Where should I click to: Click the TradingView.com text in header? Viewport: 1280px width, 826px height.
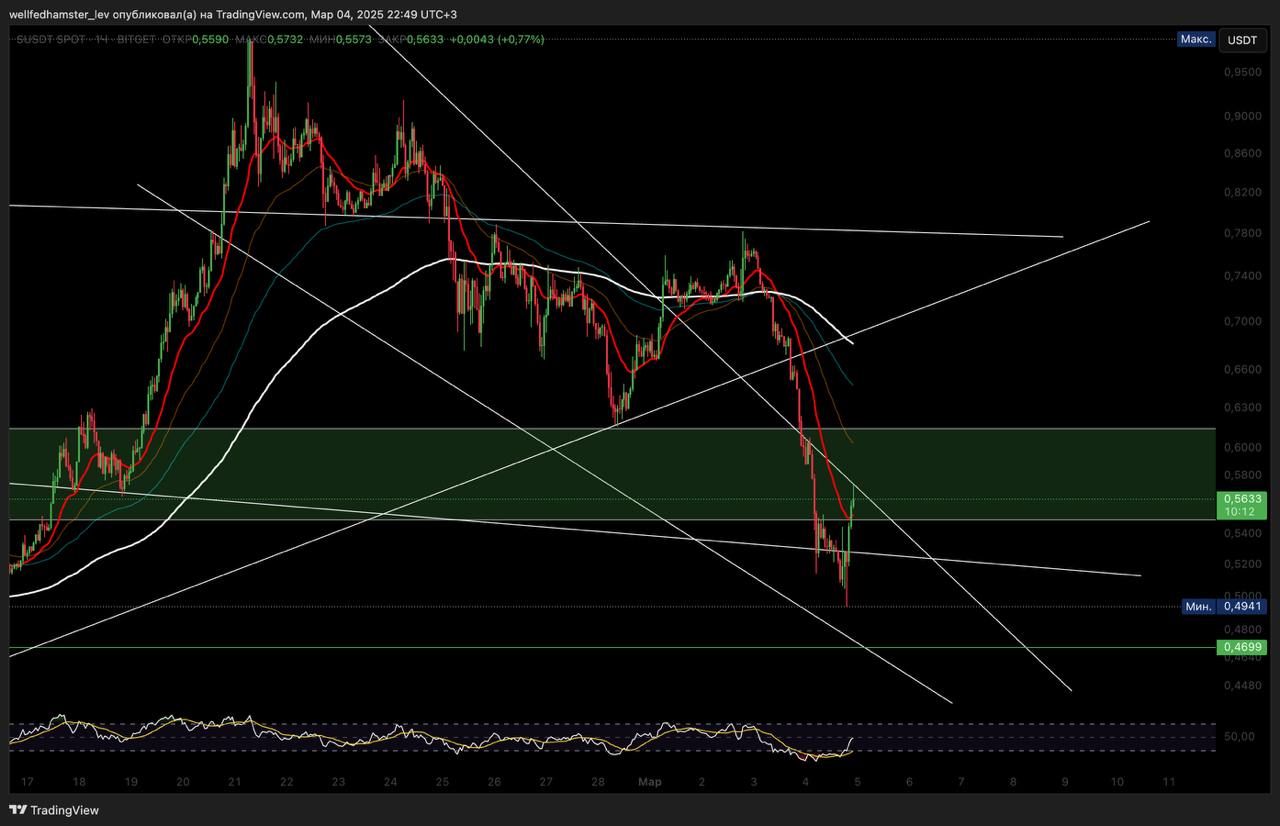pyautogui.click(x=260, y=14)
